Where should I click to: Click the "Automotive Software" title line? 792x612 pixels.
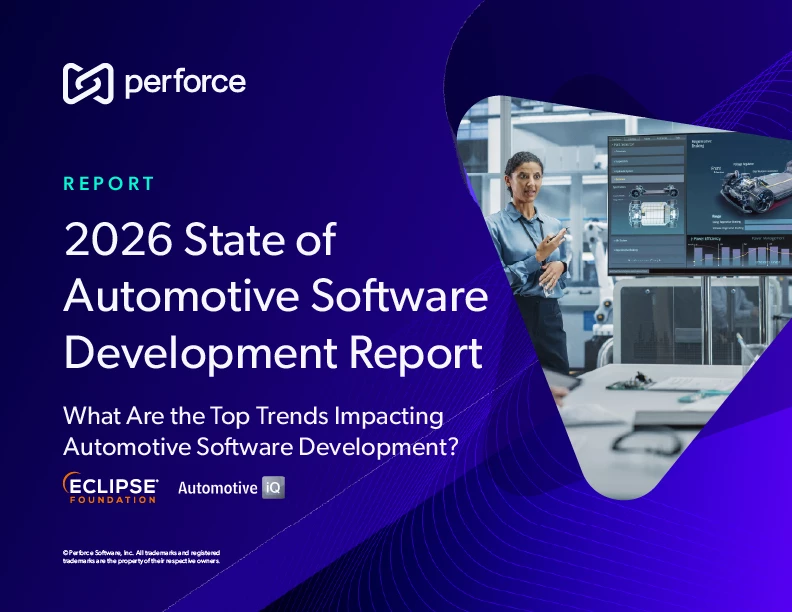click(275, 298)
